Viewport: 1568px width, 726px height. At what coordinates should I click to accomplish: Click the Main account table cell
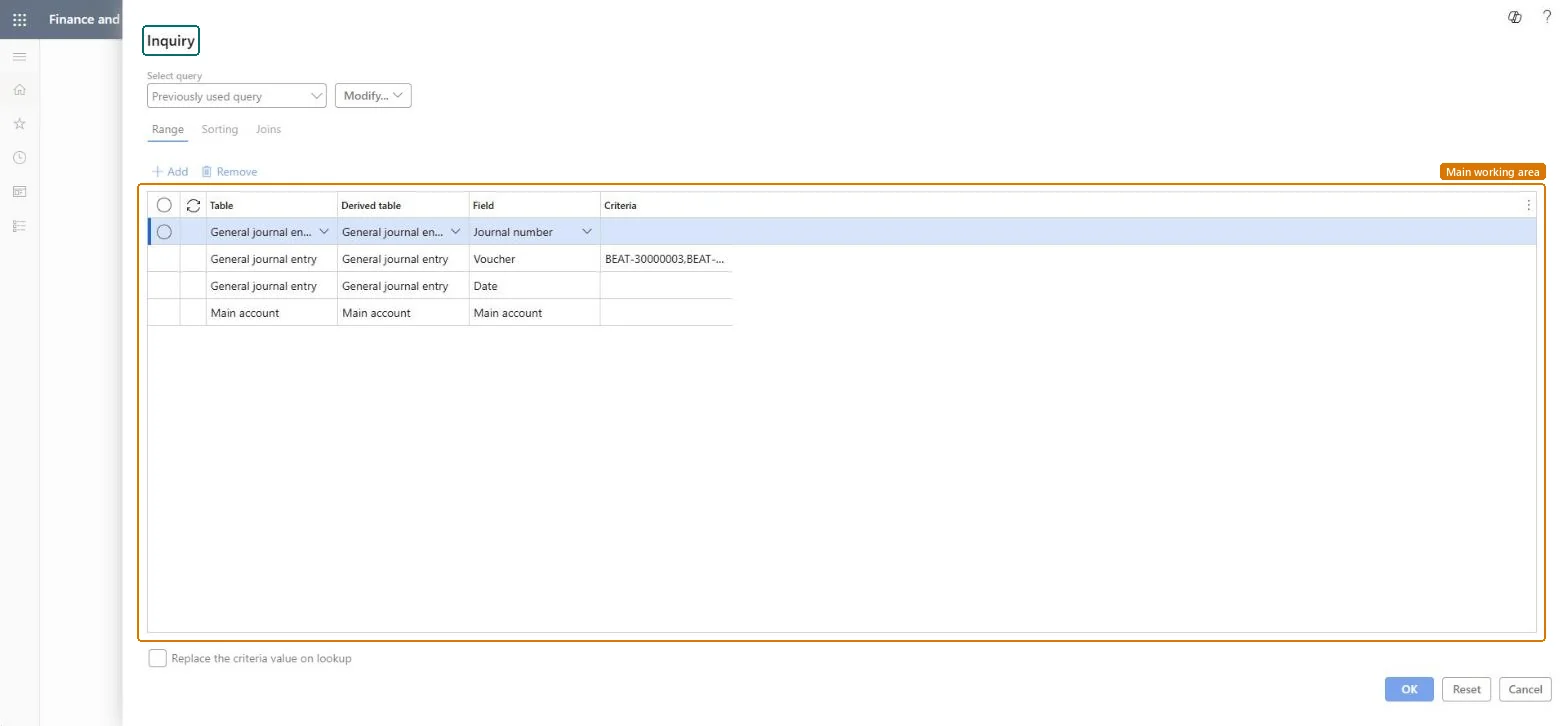(x=272, y=313)
